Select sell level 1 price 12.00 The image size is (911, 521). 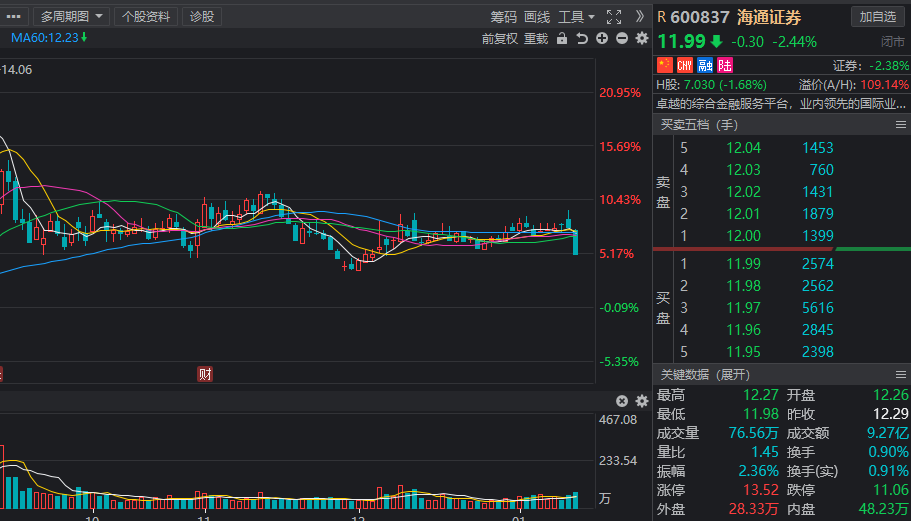point(743,236)
